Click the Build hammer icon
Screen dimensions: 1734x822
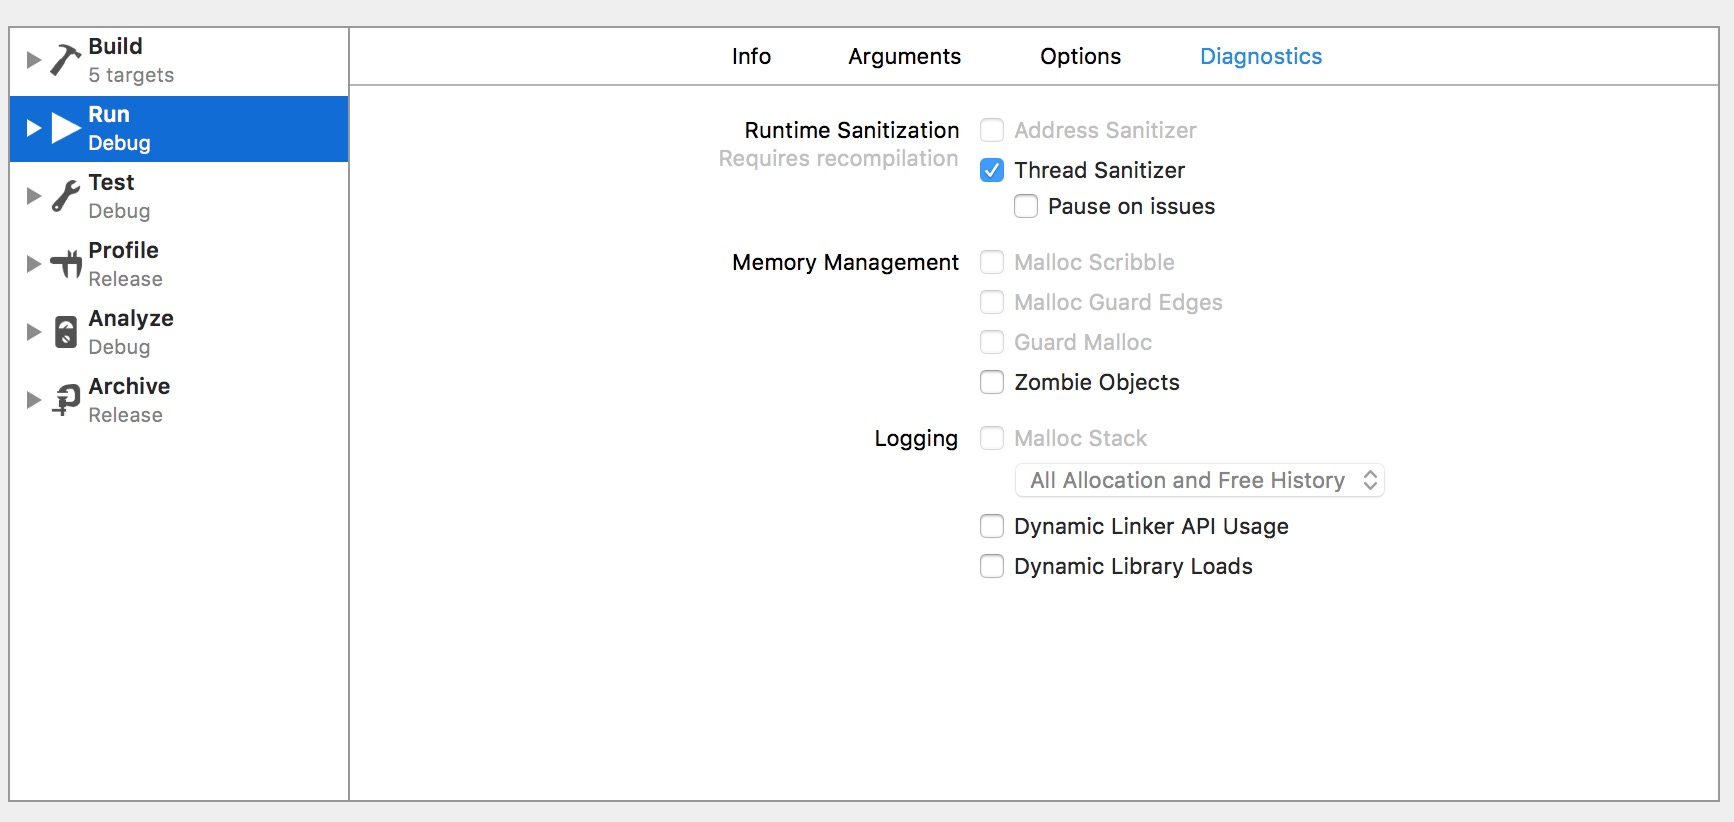[66, 60]
